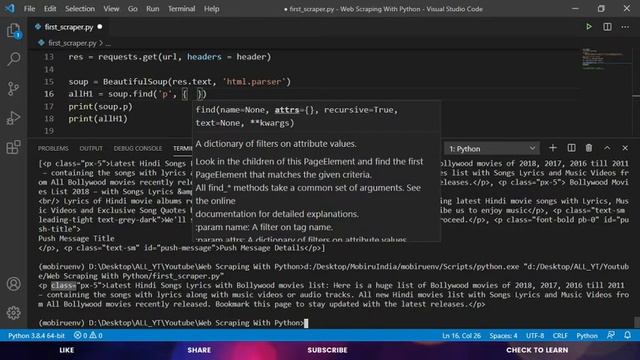The height and width of the screenshot is (360, 640).
Task: Open the Manage gear menu
Action: pos(13,313)
